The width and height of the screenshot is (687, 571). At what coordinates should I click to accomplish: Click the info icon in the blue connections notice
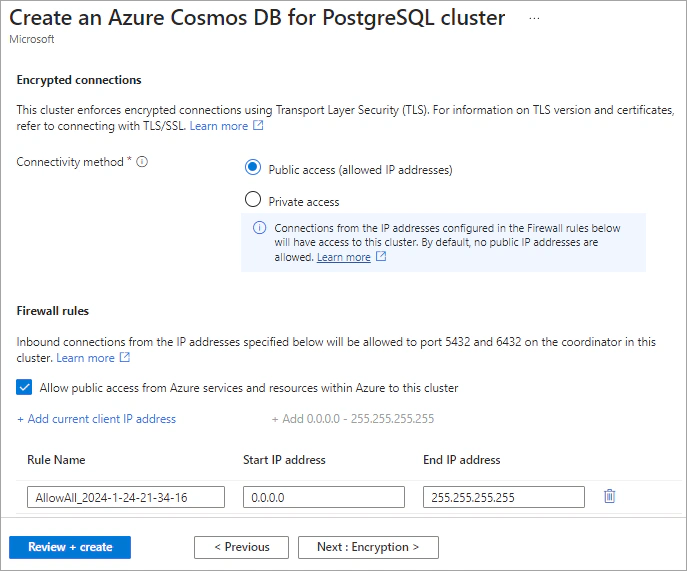pyautogui.click(x=259, y=228)
